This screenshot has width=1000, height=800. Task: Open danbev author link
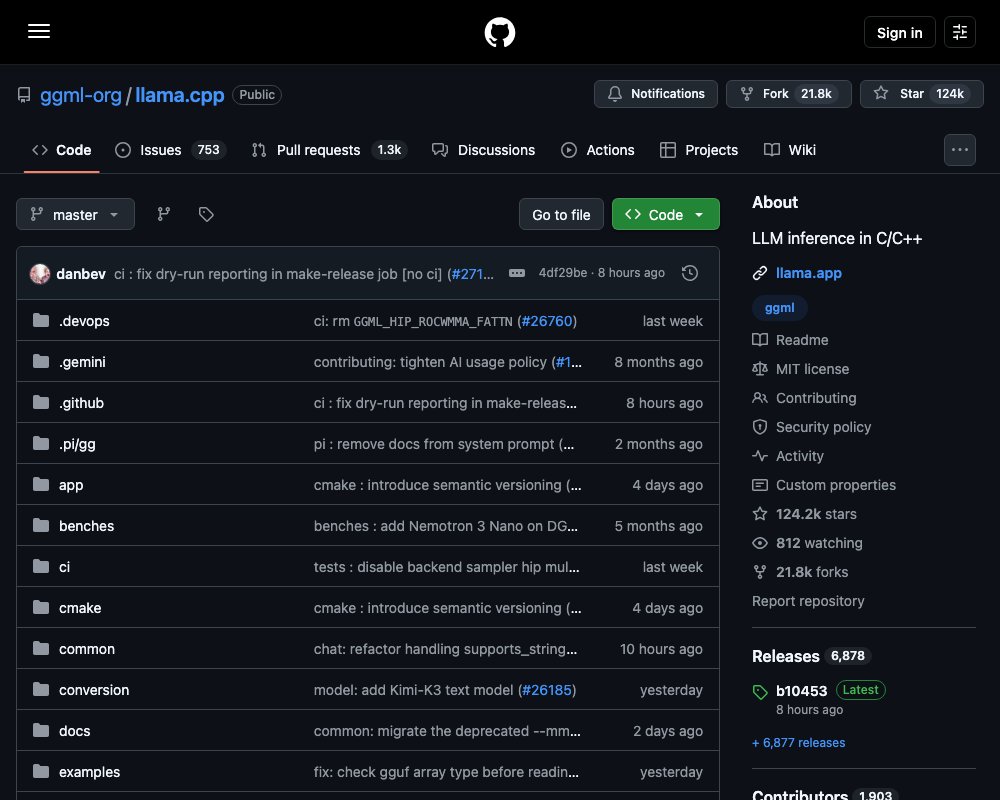[81, 274]
